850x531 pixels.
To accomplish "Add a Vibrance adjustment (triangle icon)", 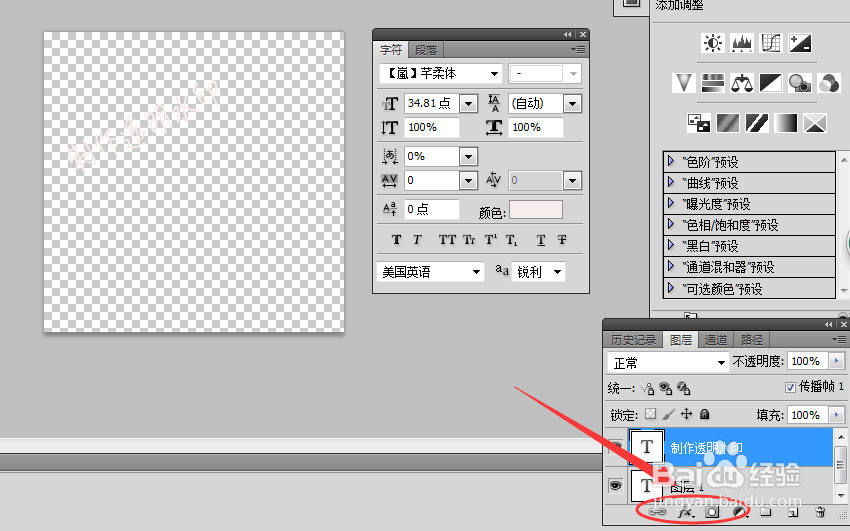I will coord(684,83).
